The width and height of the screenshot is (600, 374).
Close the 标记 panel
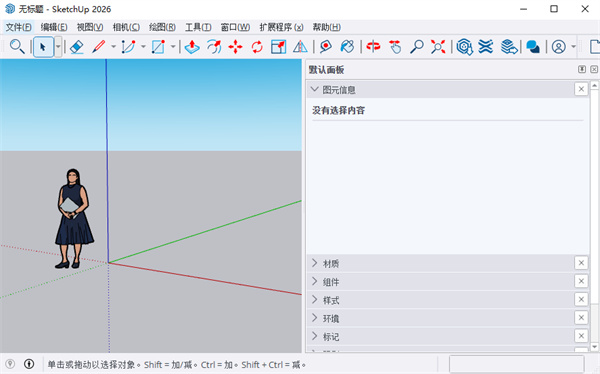click(x=581, y=336)
